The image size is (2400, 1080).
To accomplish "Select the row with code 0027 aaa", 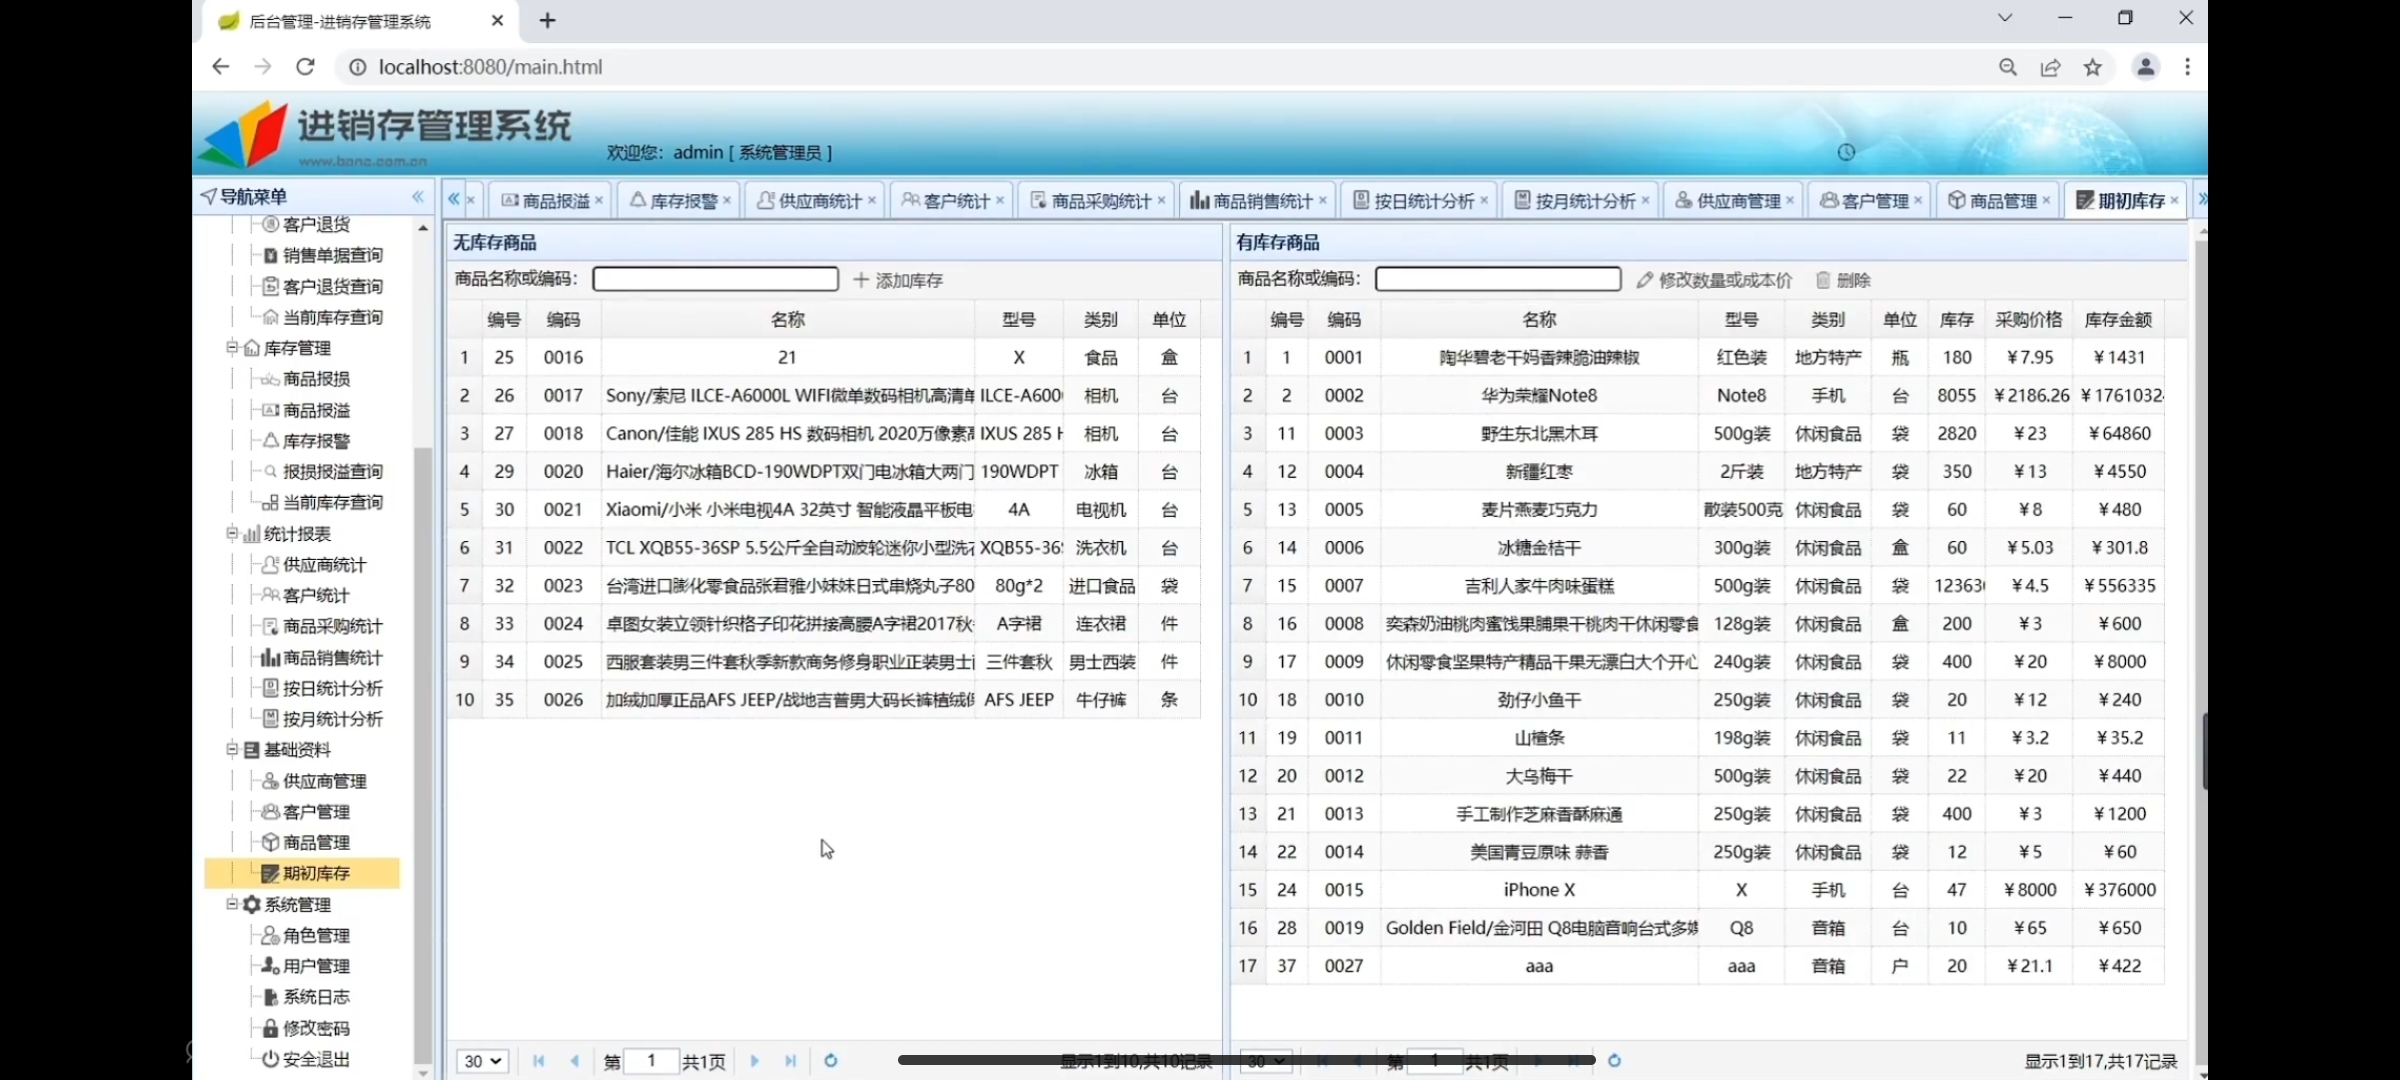I will pos(1698,966).
